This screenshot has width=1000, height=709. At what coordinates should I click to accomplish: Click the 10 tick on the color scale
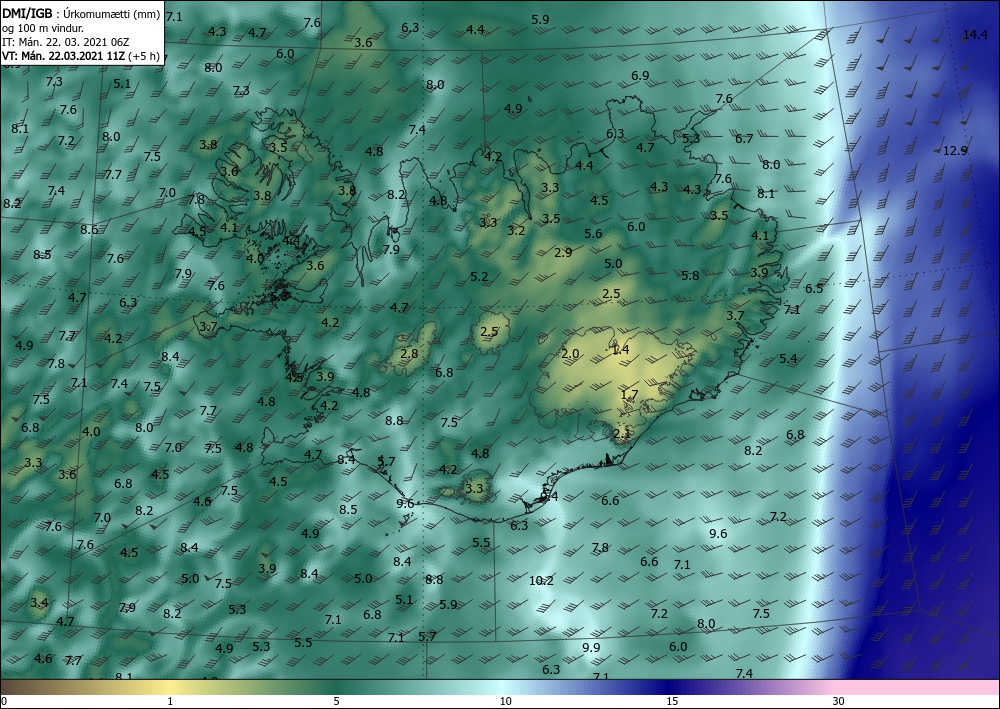[x=505, y=701]
